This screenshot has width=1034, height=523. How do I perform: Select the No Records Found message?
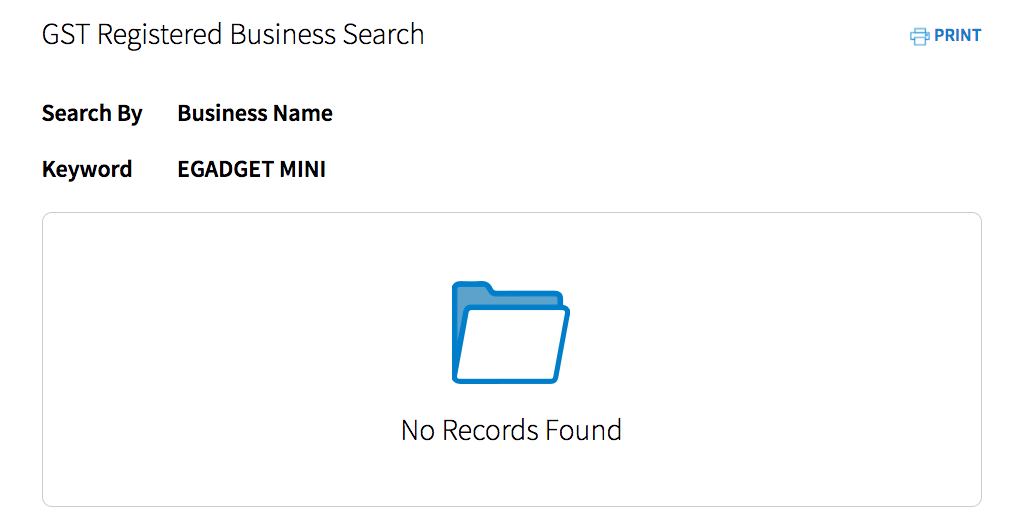pos(511,430)
